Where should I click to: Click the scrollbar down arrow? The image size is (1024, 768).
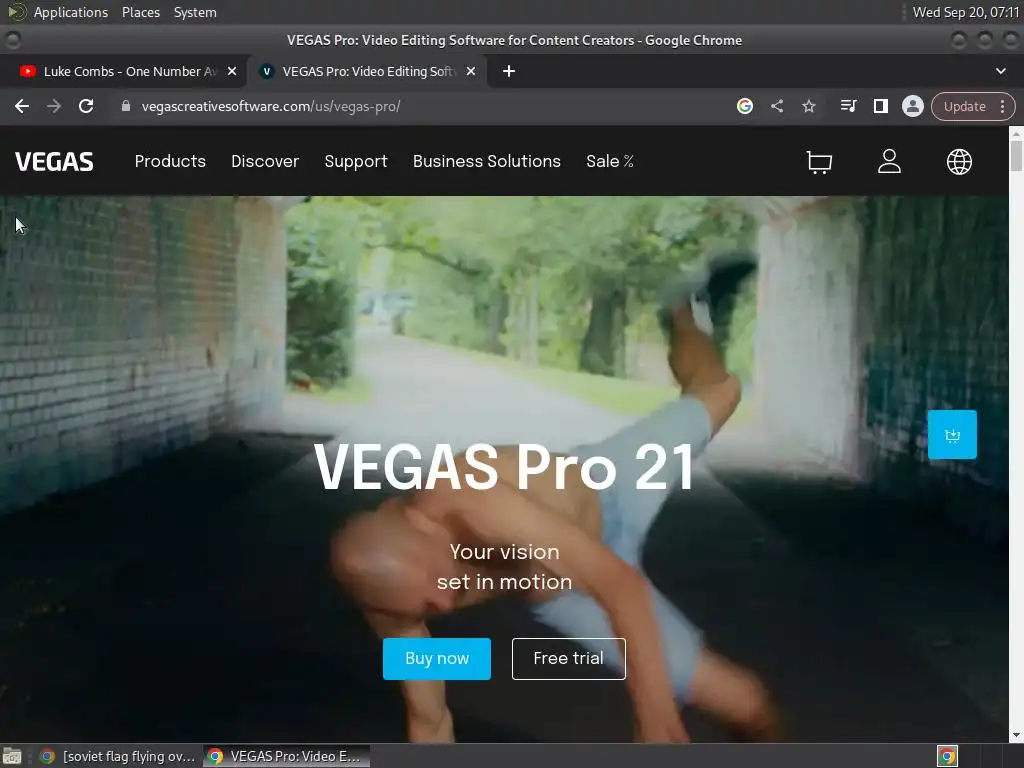[x=1016, y=735]
